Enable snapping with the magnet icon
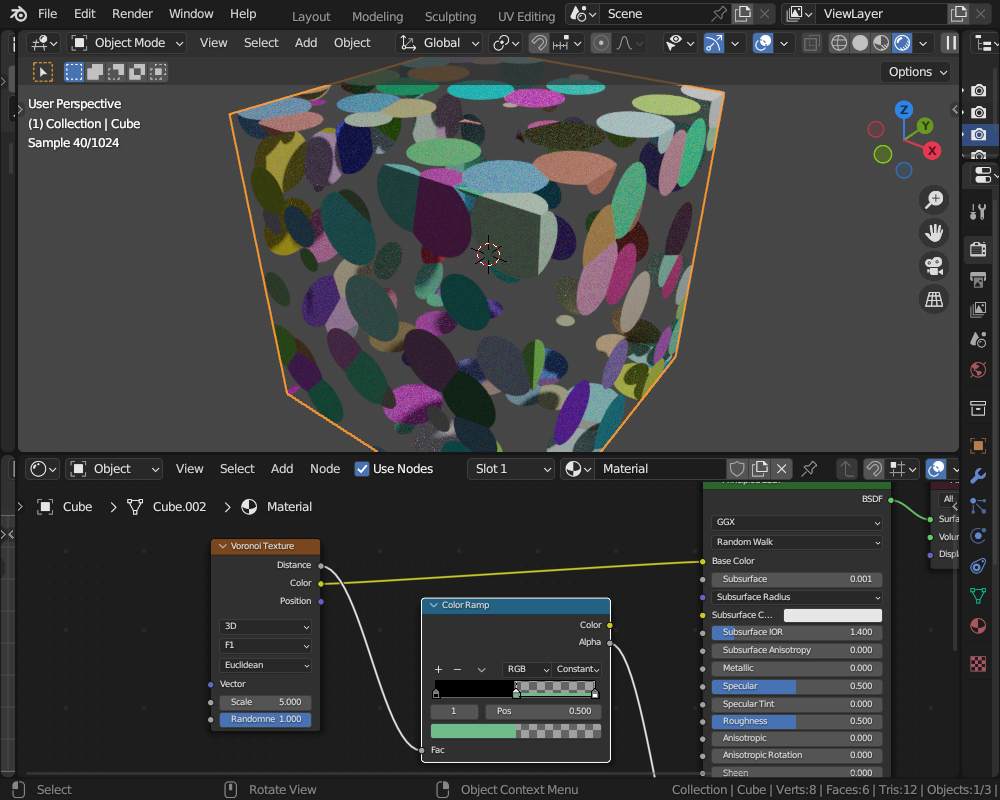 (539, 42)
